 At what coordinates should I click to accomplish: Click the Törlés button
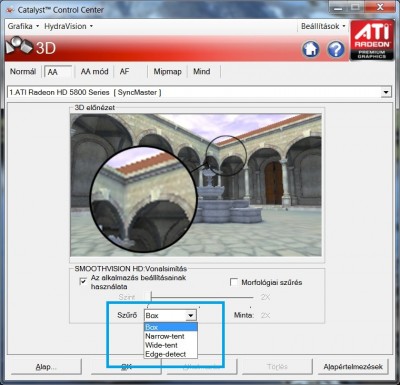pos(277,367)
